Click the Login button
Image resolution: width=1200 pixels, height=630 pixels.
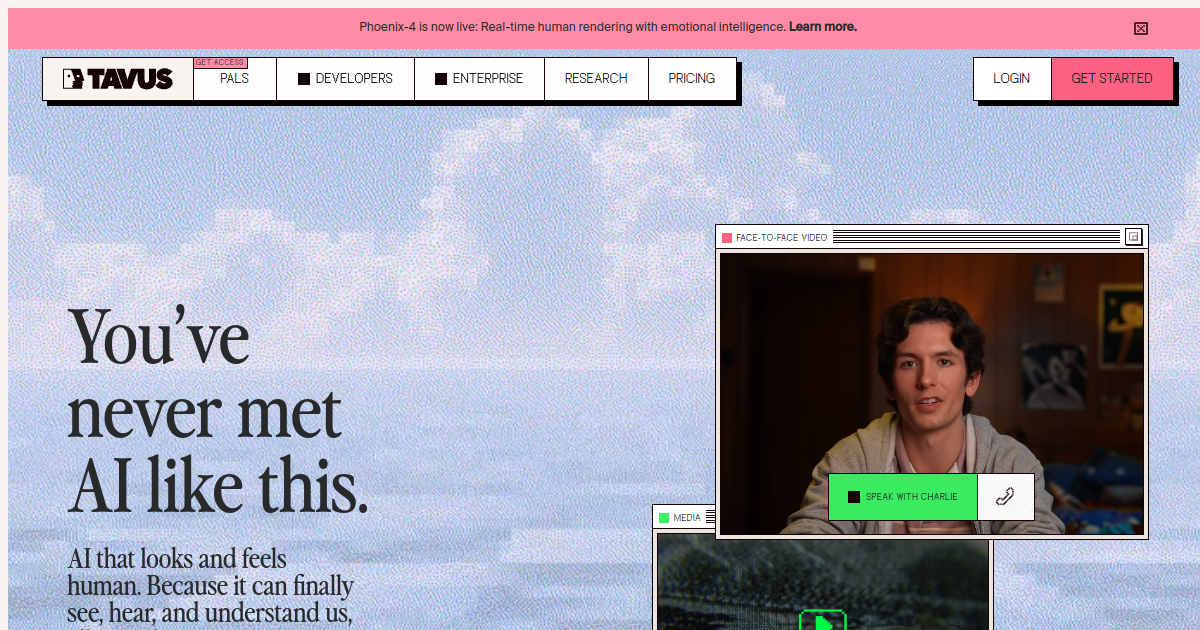[x=1011, y=79]
